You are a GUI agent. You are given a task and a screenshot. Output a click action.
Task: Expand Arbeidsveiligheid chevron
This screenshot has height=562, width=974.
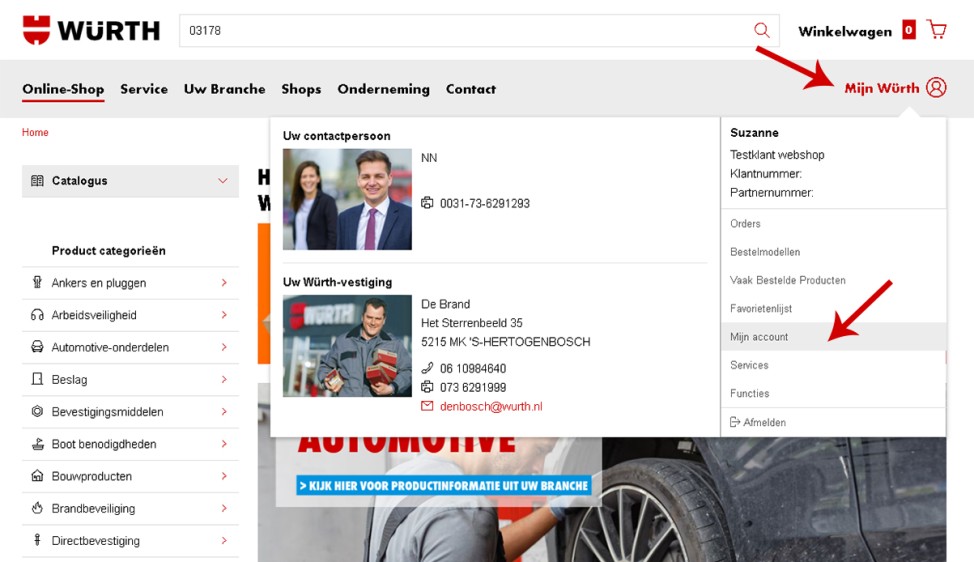click(x=224, y=315)
